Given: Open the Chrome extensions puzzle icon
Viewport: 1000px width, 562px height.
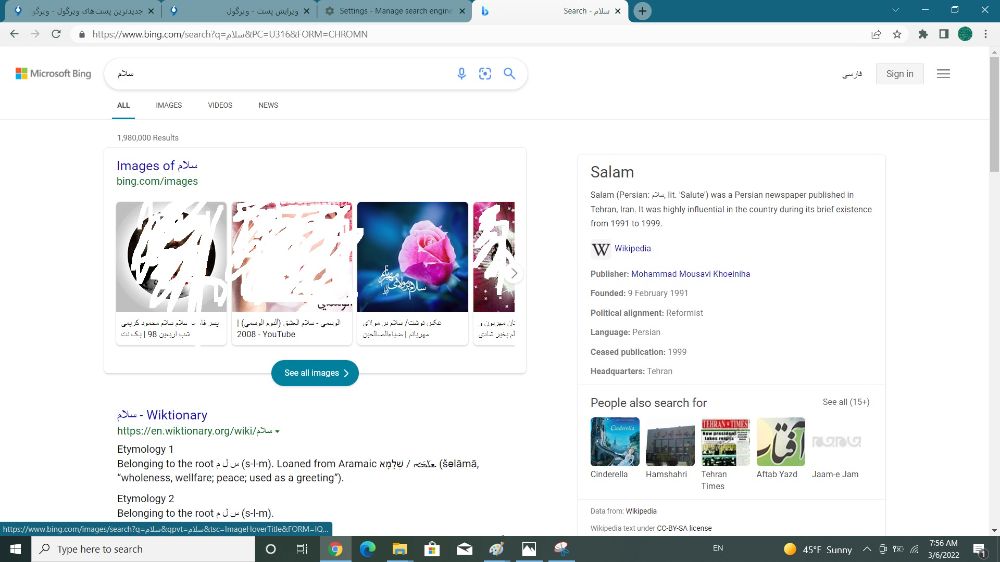Looking at the screenshot, I should click(923, 34).
